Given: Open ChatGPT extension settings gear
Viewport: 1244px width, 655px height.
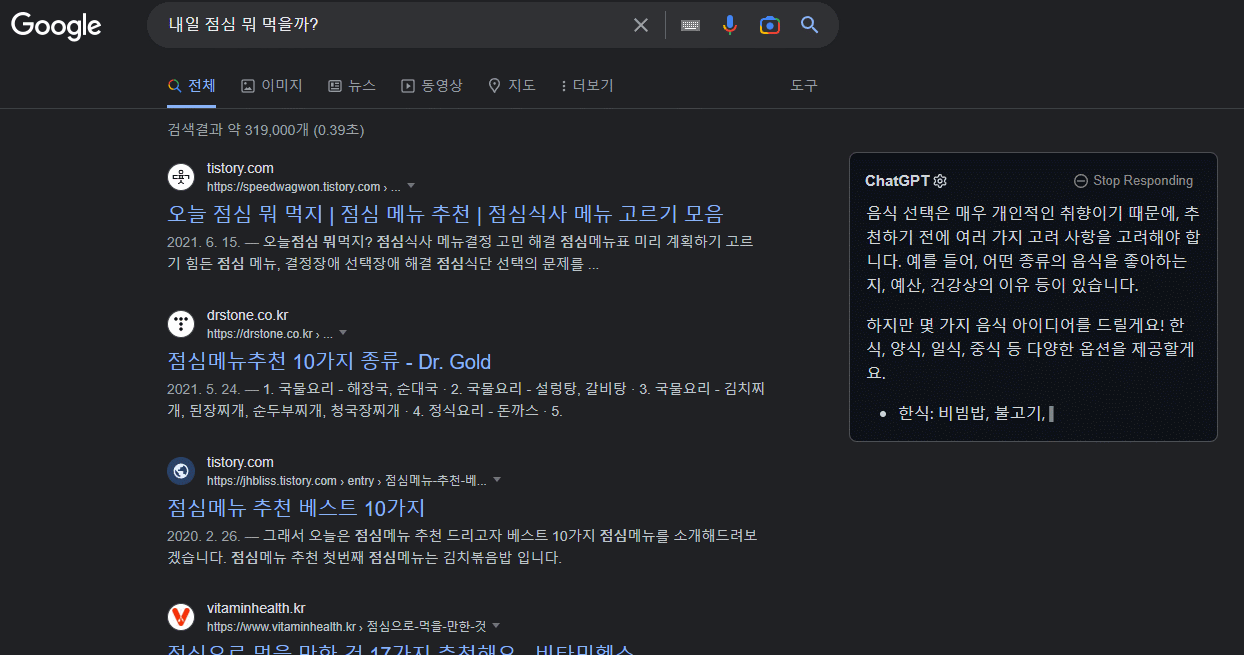Looking at the screenshot, I should pyautogui.click(x=940, y=181).
